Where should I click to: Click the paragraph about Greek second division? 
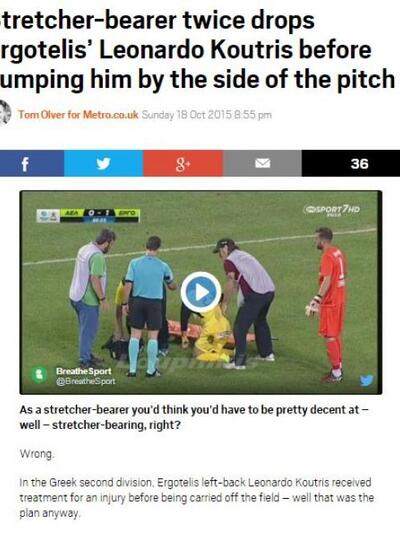click(x=197, y=497)
